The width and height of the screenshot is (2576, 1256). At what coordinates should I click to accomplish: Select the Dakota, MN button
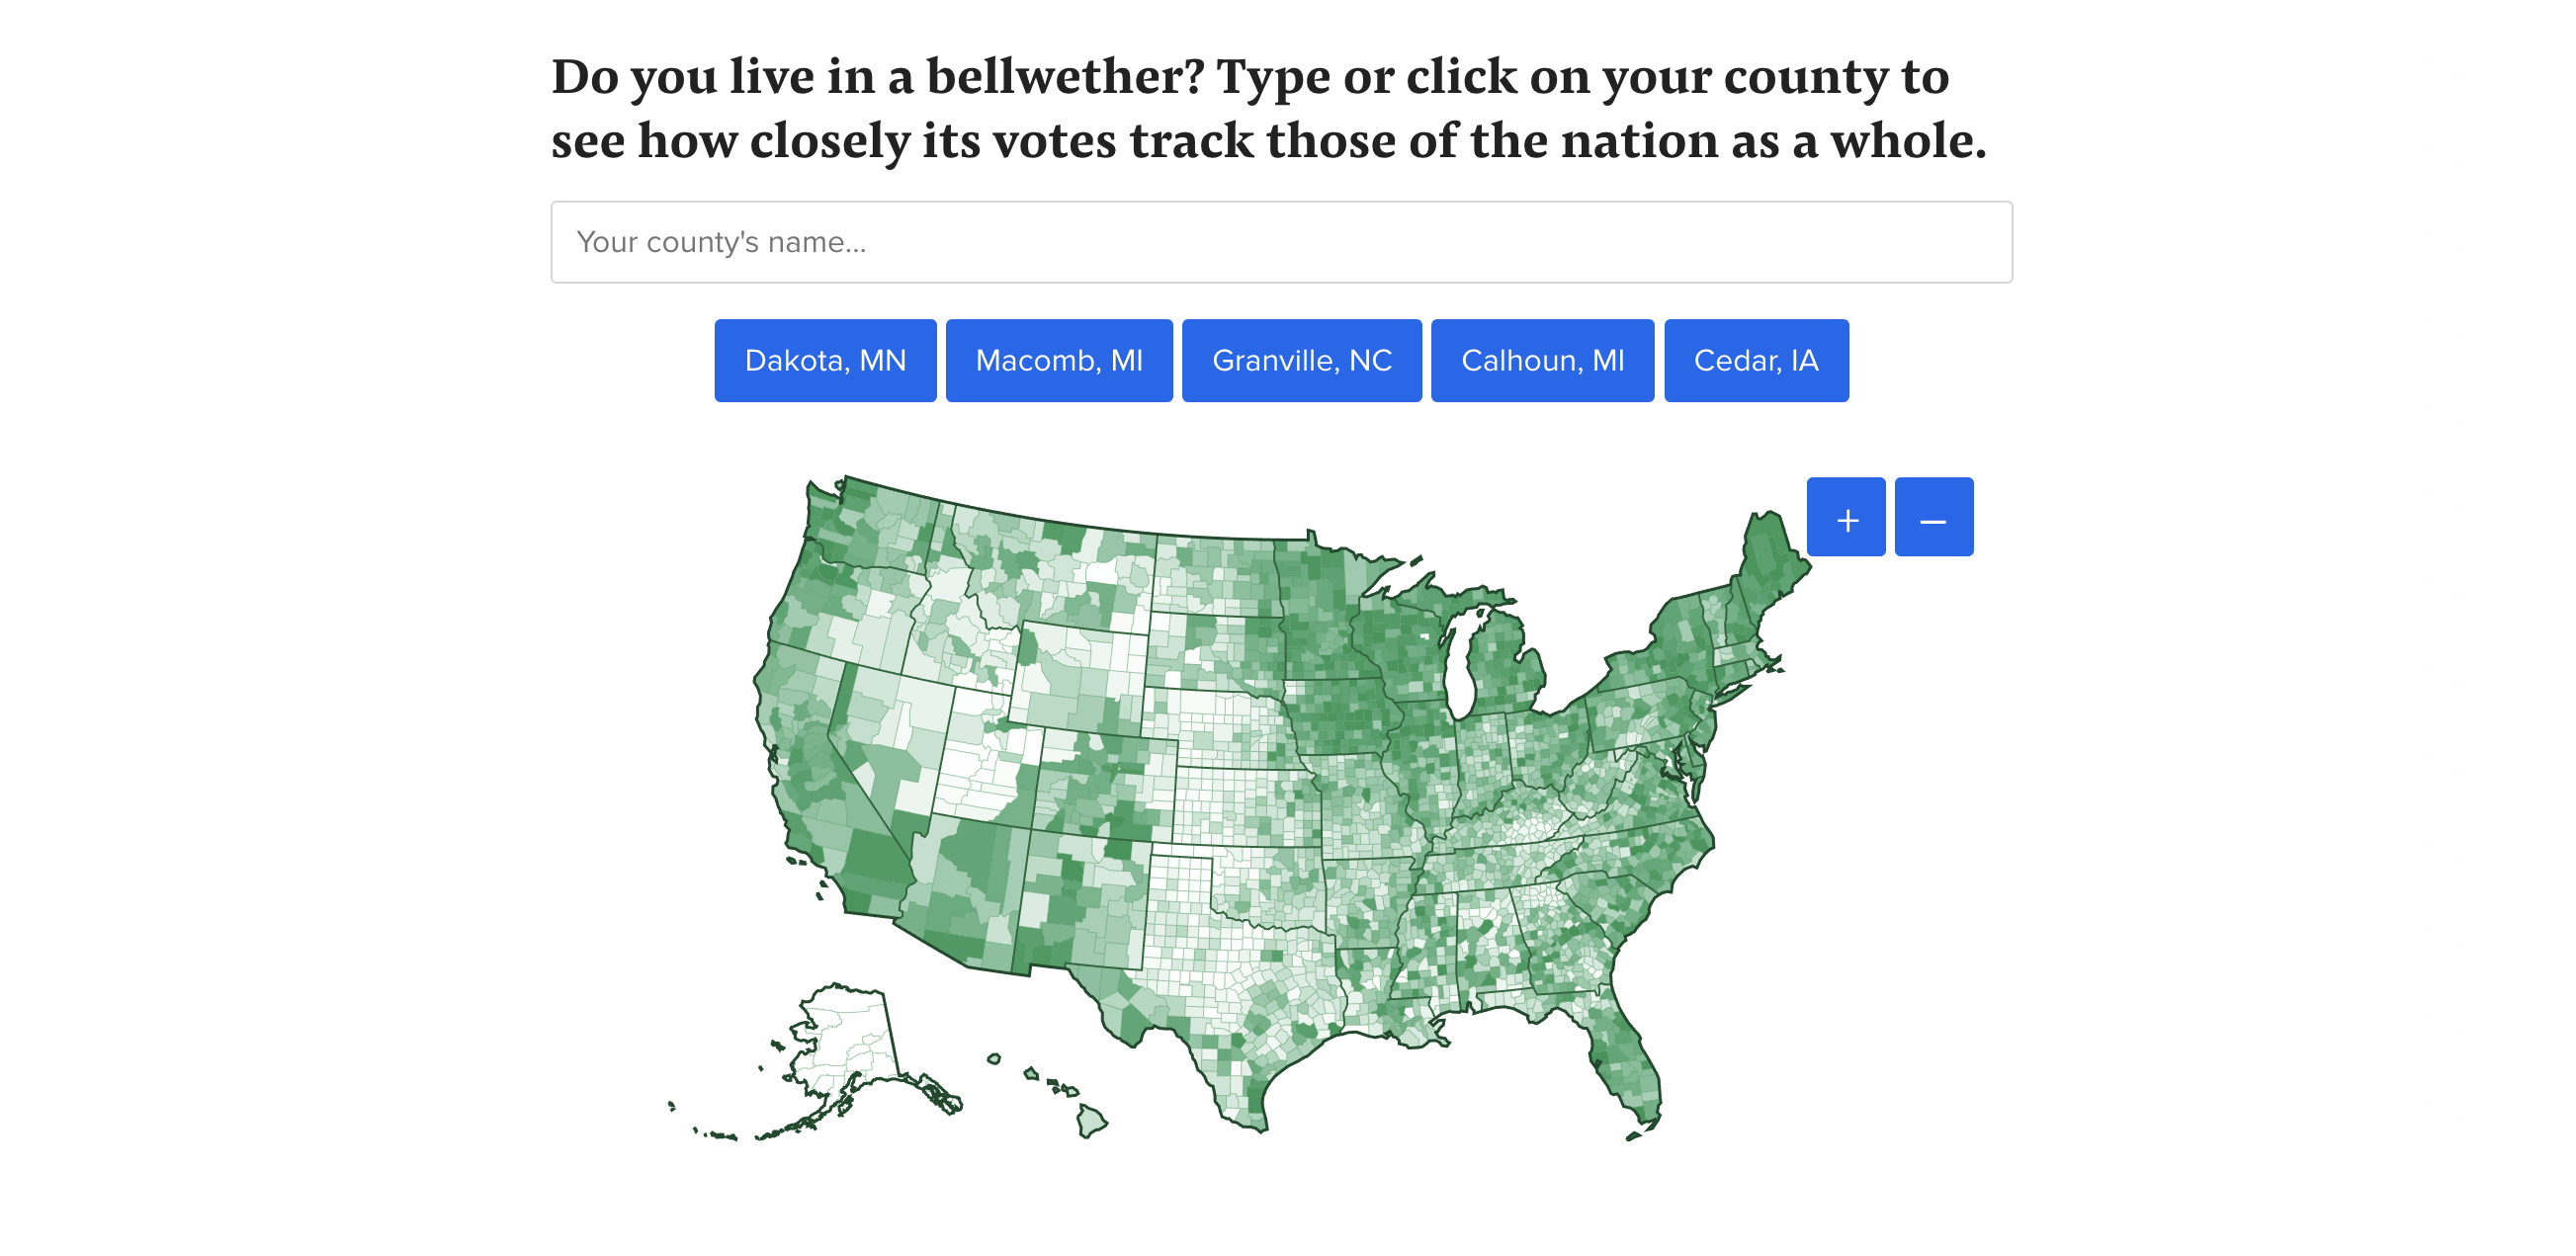click(825, 361)
